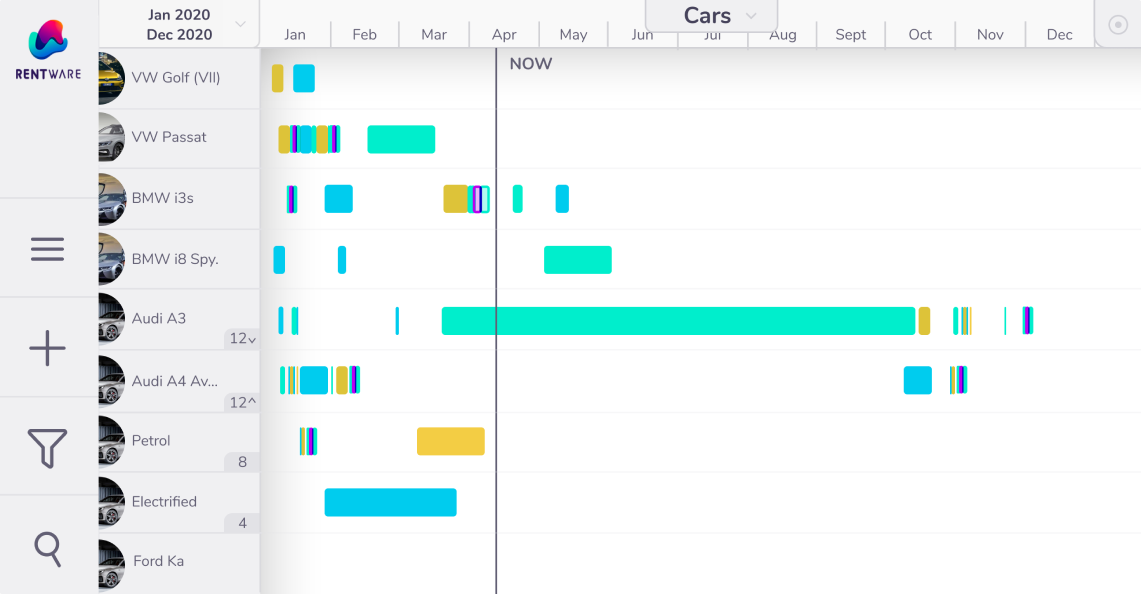
Task: Select the BMW i3s row label
Action: click(x=162, y=198)
